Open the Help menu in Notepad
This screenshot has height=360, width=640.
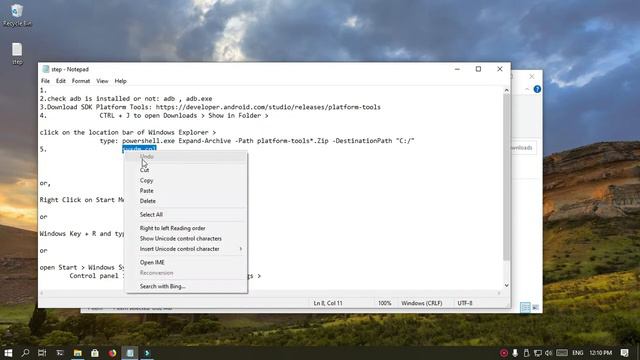coord(120,81)
